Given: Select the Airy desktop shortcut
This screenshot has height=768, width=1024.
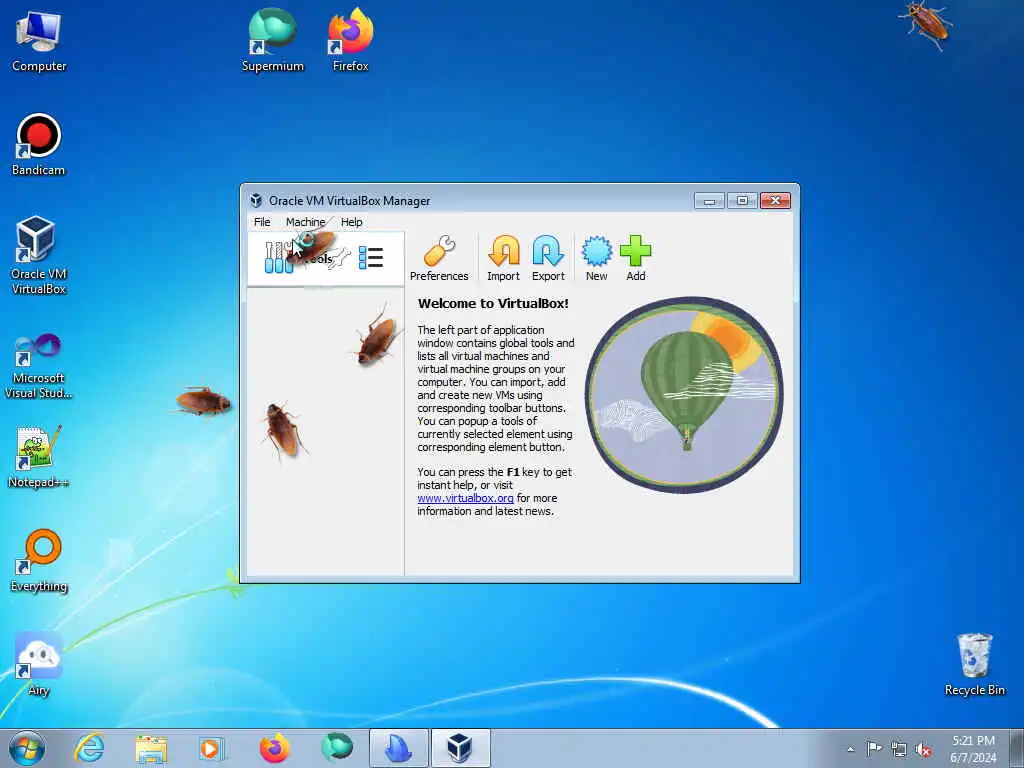Looking at the screenshot, I should coord(39,665).
